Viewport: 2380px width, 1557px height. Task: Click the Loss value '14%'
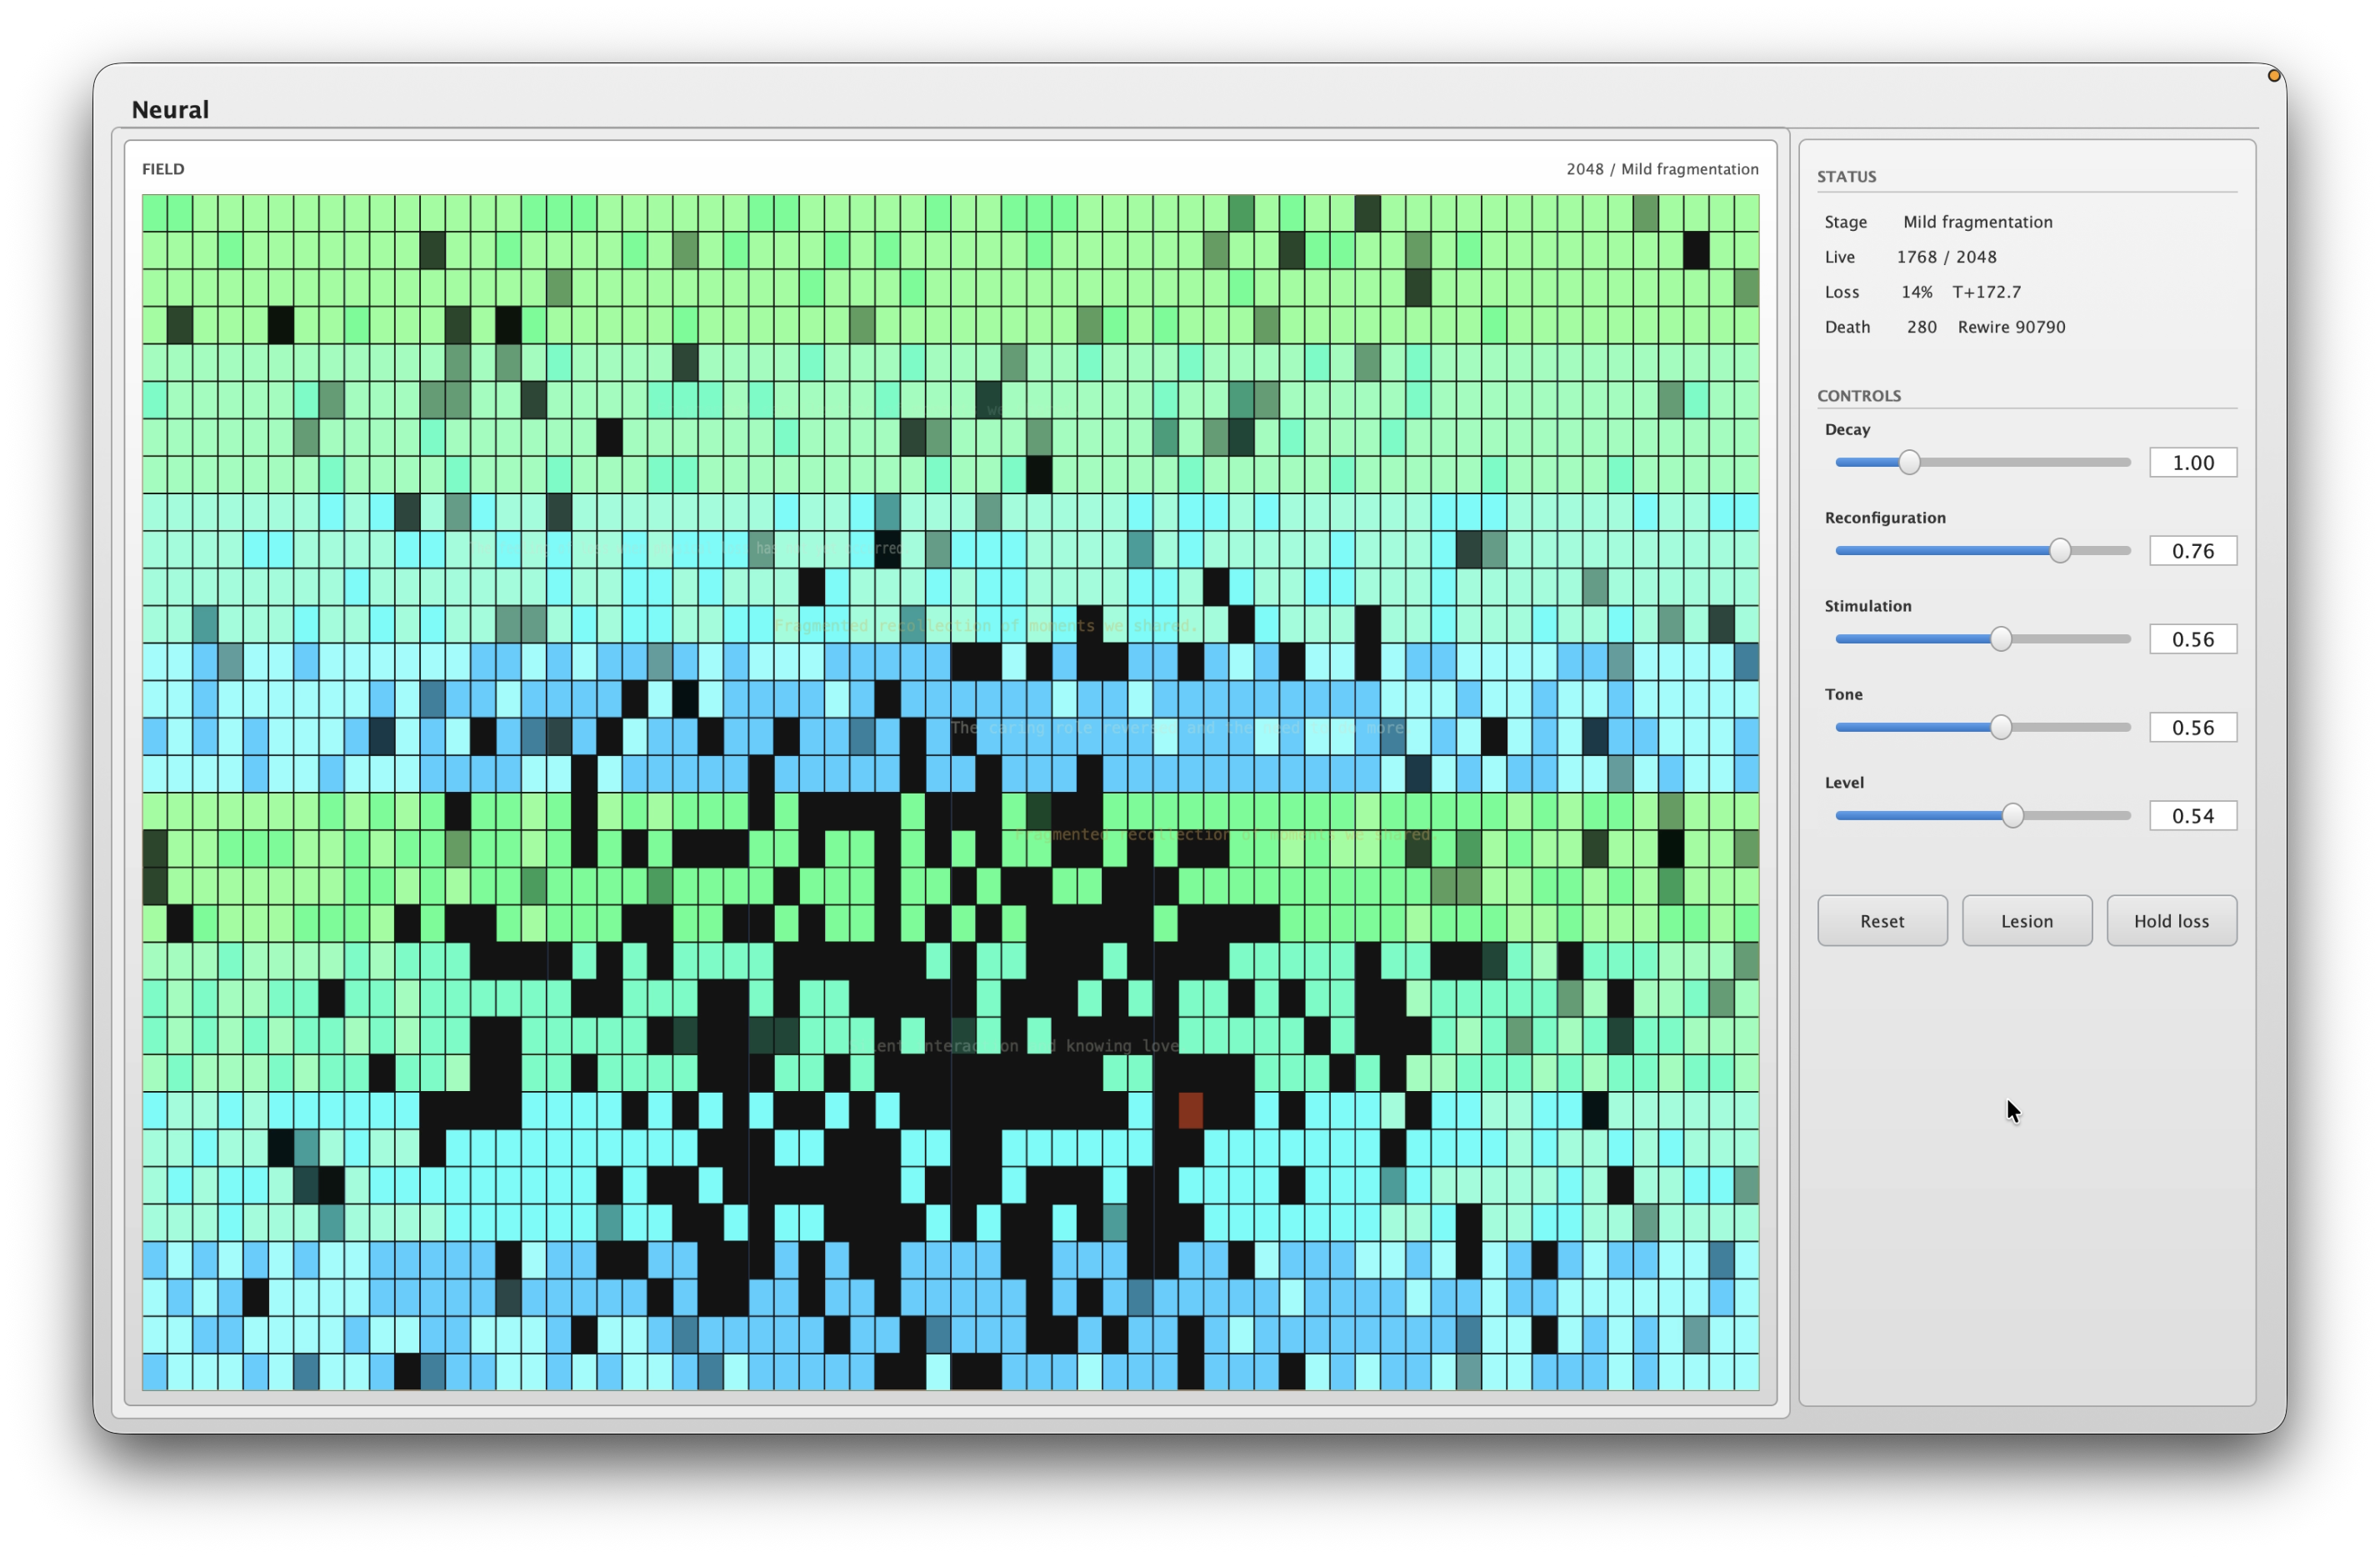click(1916, 292)
